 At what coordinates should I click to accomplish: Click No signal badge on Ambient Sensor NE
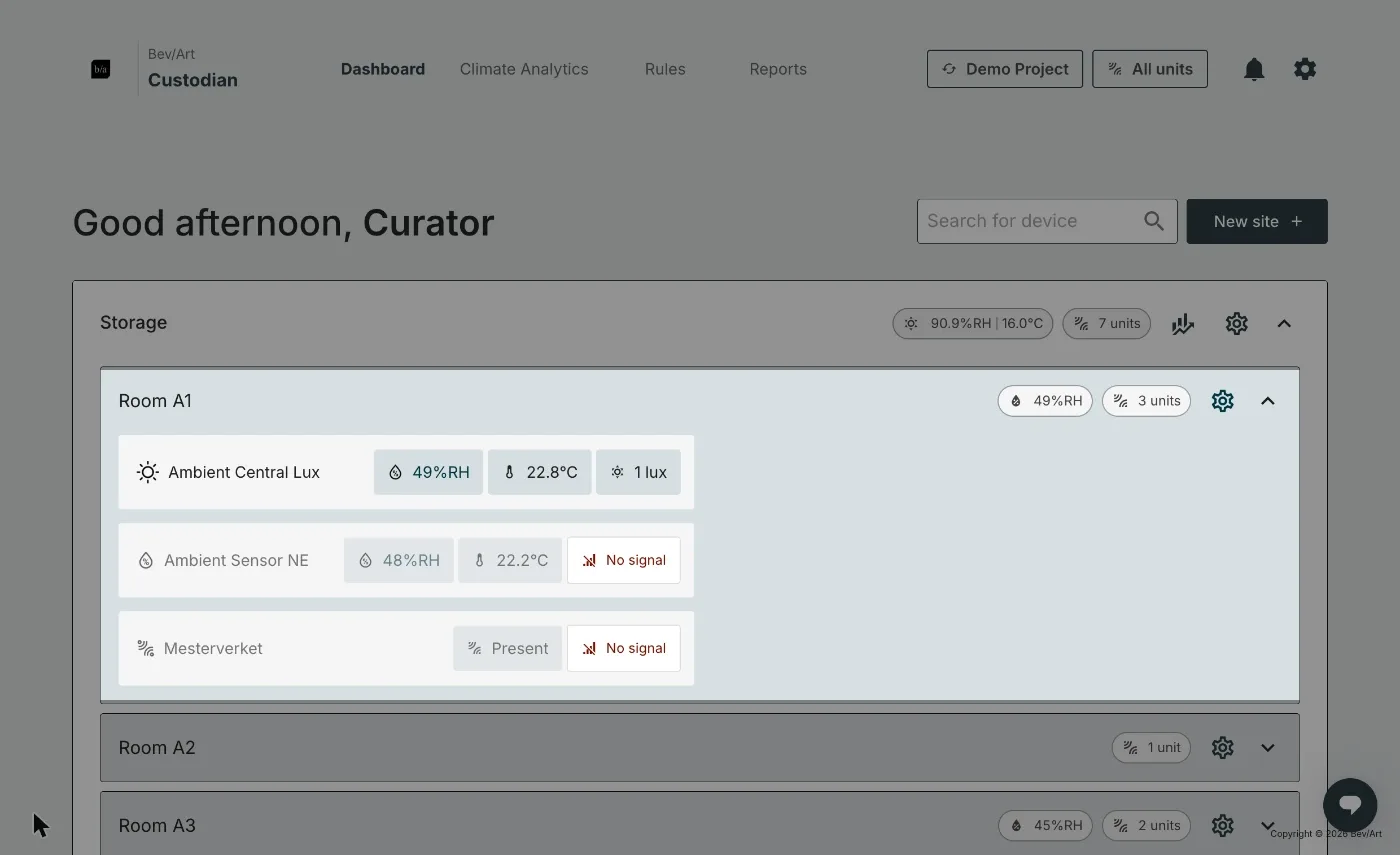point(624,560)
